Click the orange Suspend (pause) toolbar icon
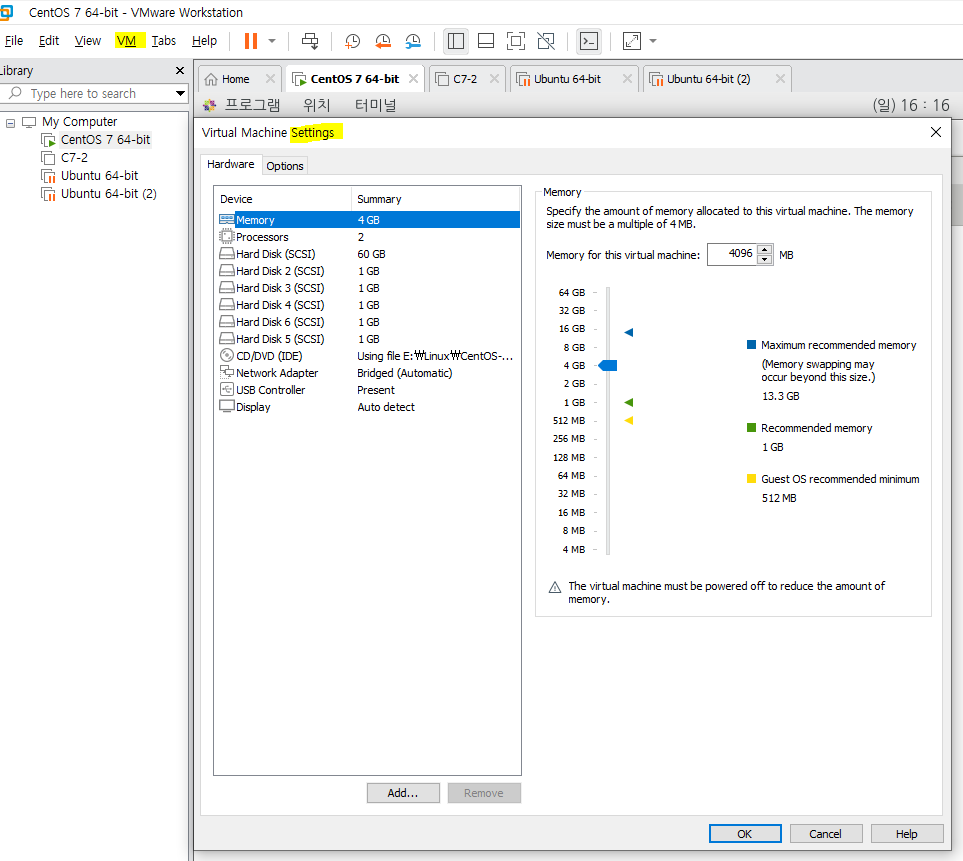The width and height of the screenshot is (963, 861). pyautogui.click(x=251, y=41)
